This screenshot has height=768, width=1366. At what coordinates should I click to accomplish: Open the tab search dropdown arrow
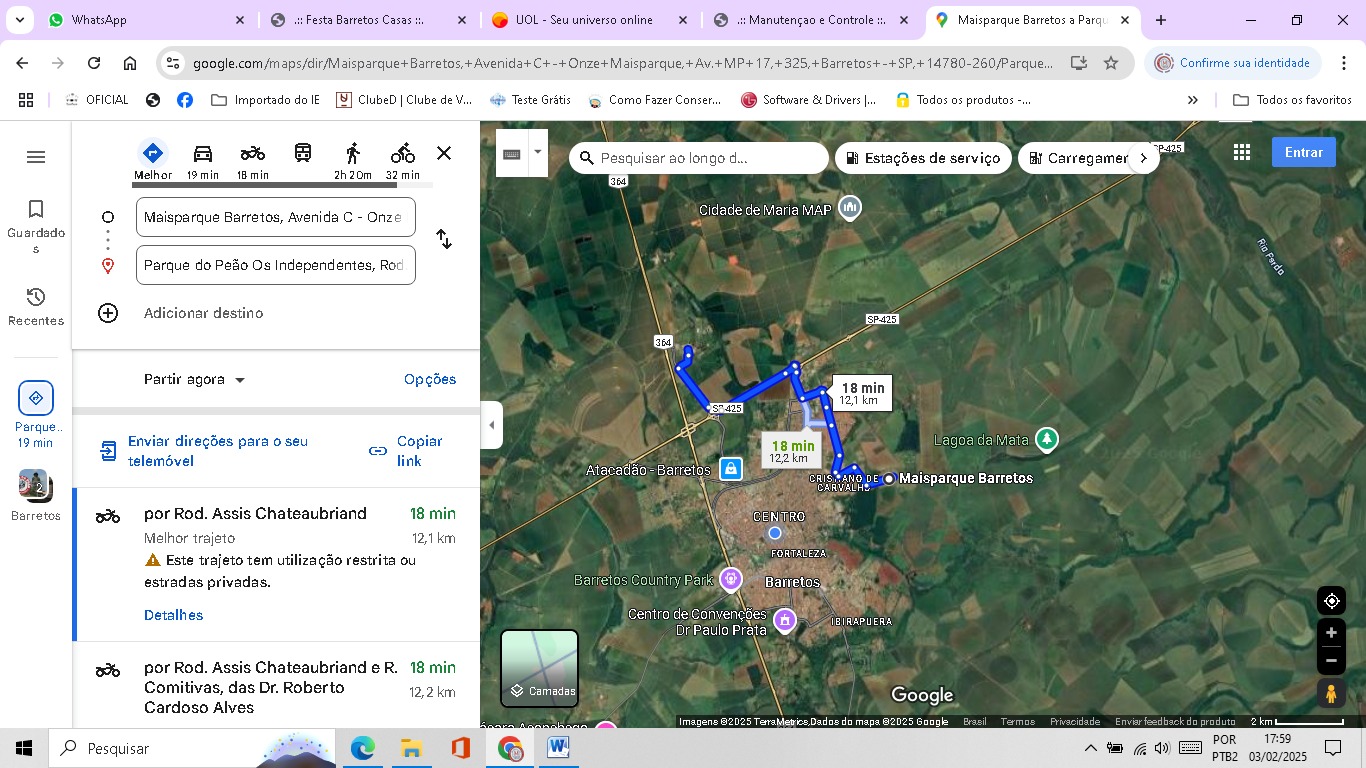tap(20, 20)
